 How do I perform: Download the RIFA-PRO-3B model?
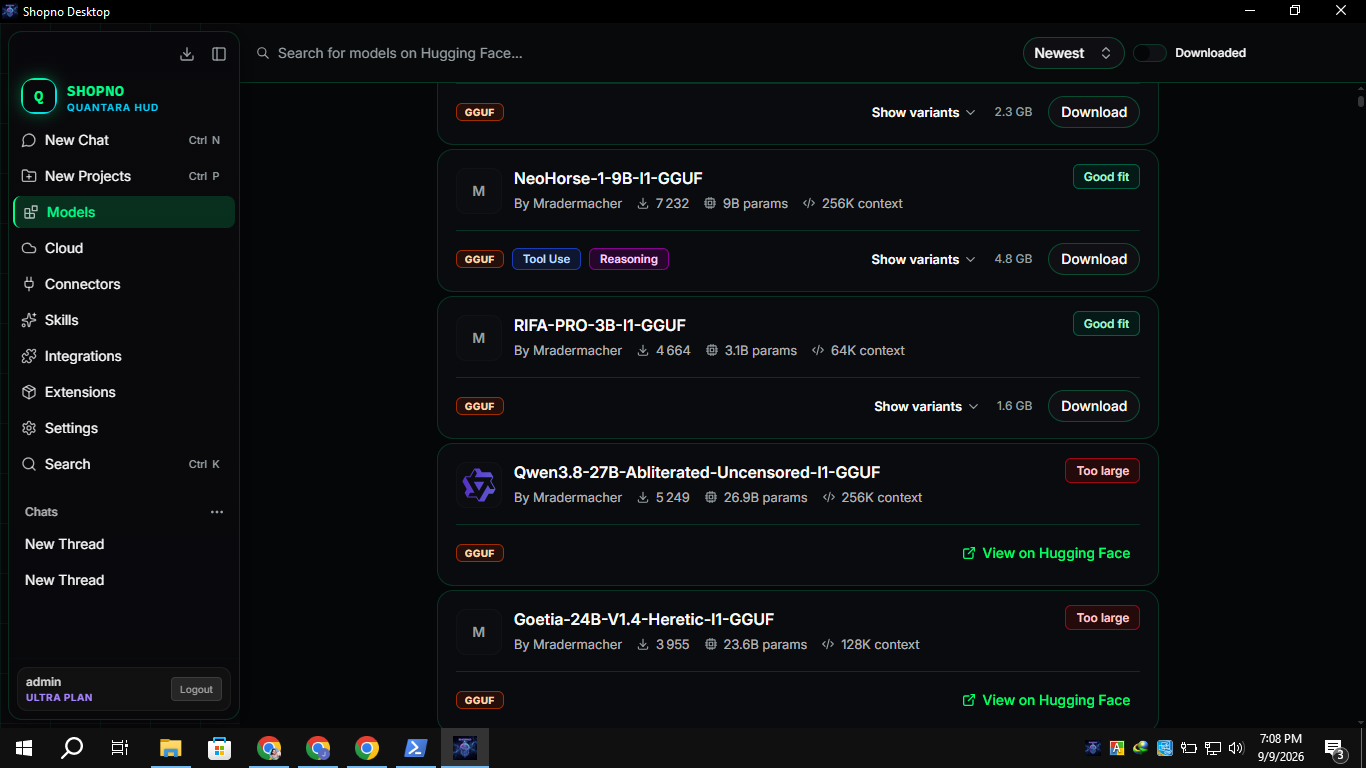click(1094, 406)
